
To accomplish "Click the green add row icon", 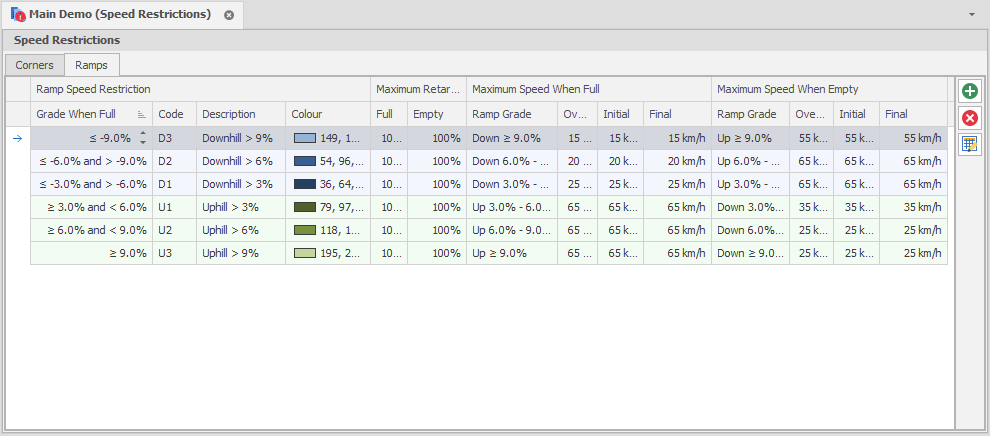I will (x=969, y=91).
